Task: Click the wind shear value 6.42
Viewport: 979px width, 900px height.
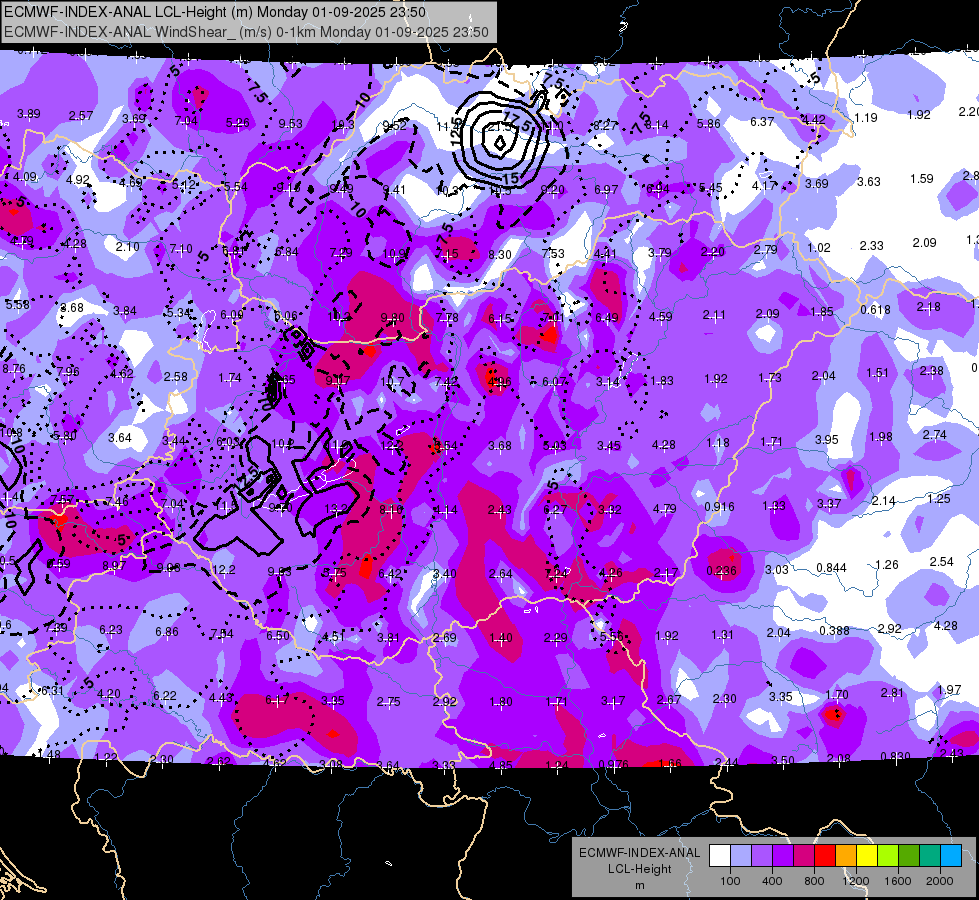Action: pos(390,573)
